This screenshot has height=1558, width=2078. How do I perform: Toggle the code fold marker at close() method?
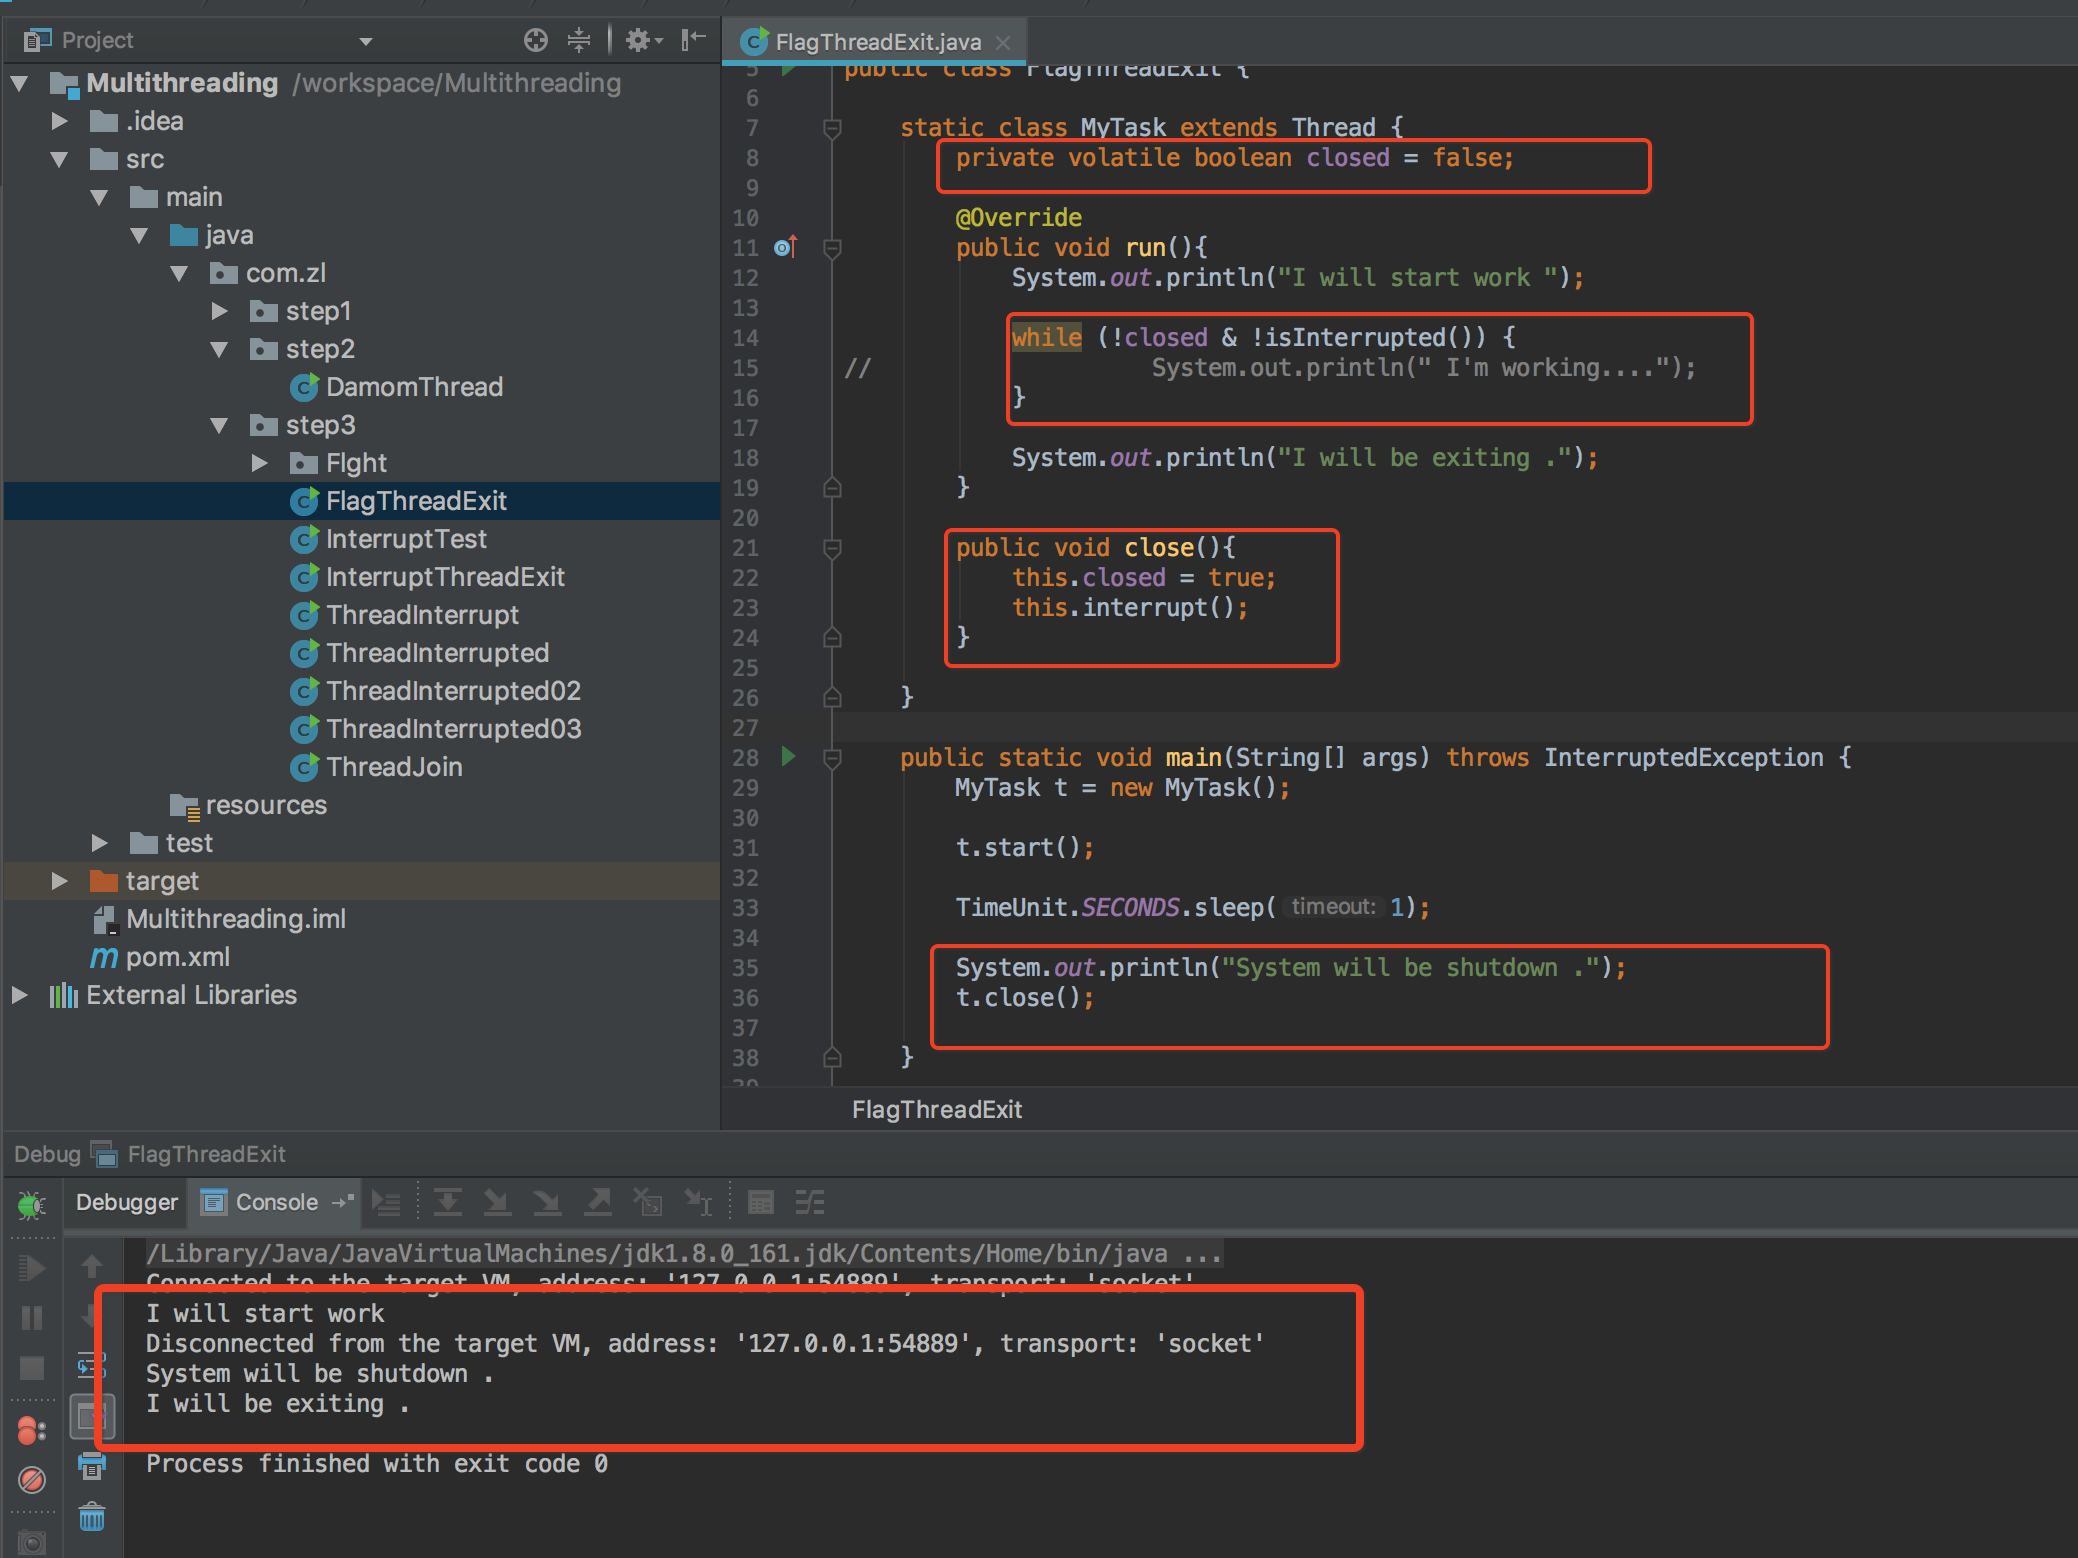(x=831, y=548)
